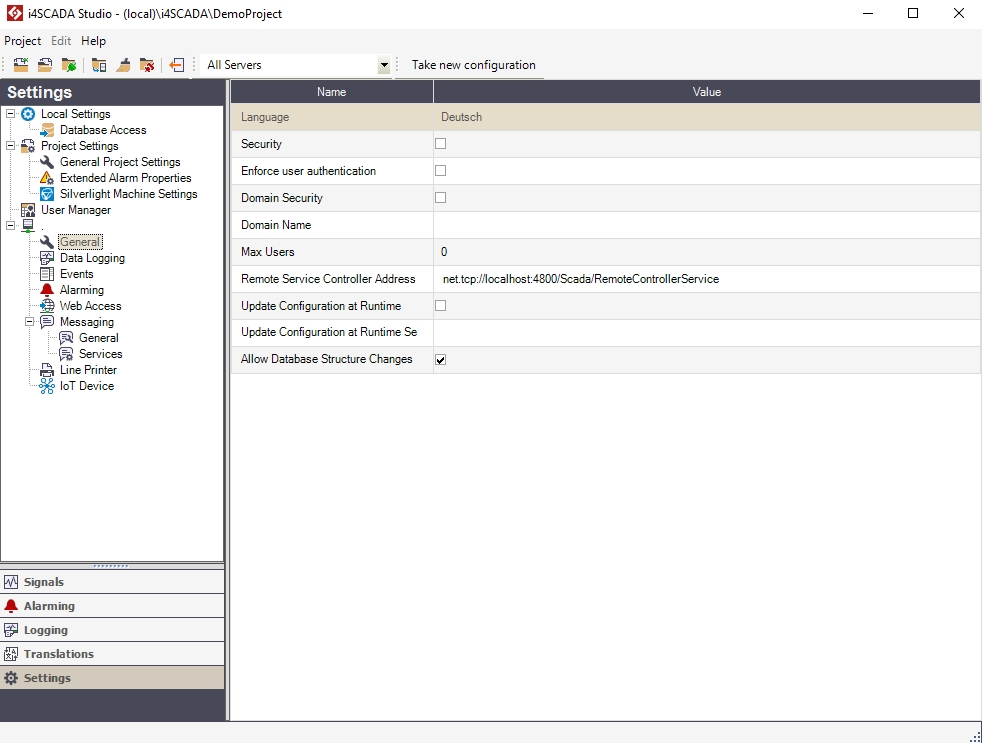Select the Extended Alarm Properties warning icon
This screenshot has height=743, width=982.
pyautogui.click(x=47, y=178)
